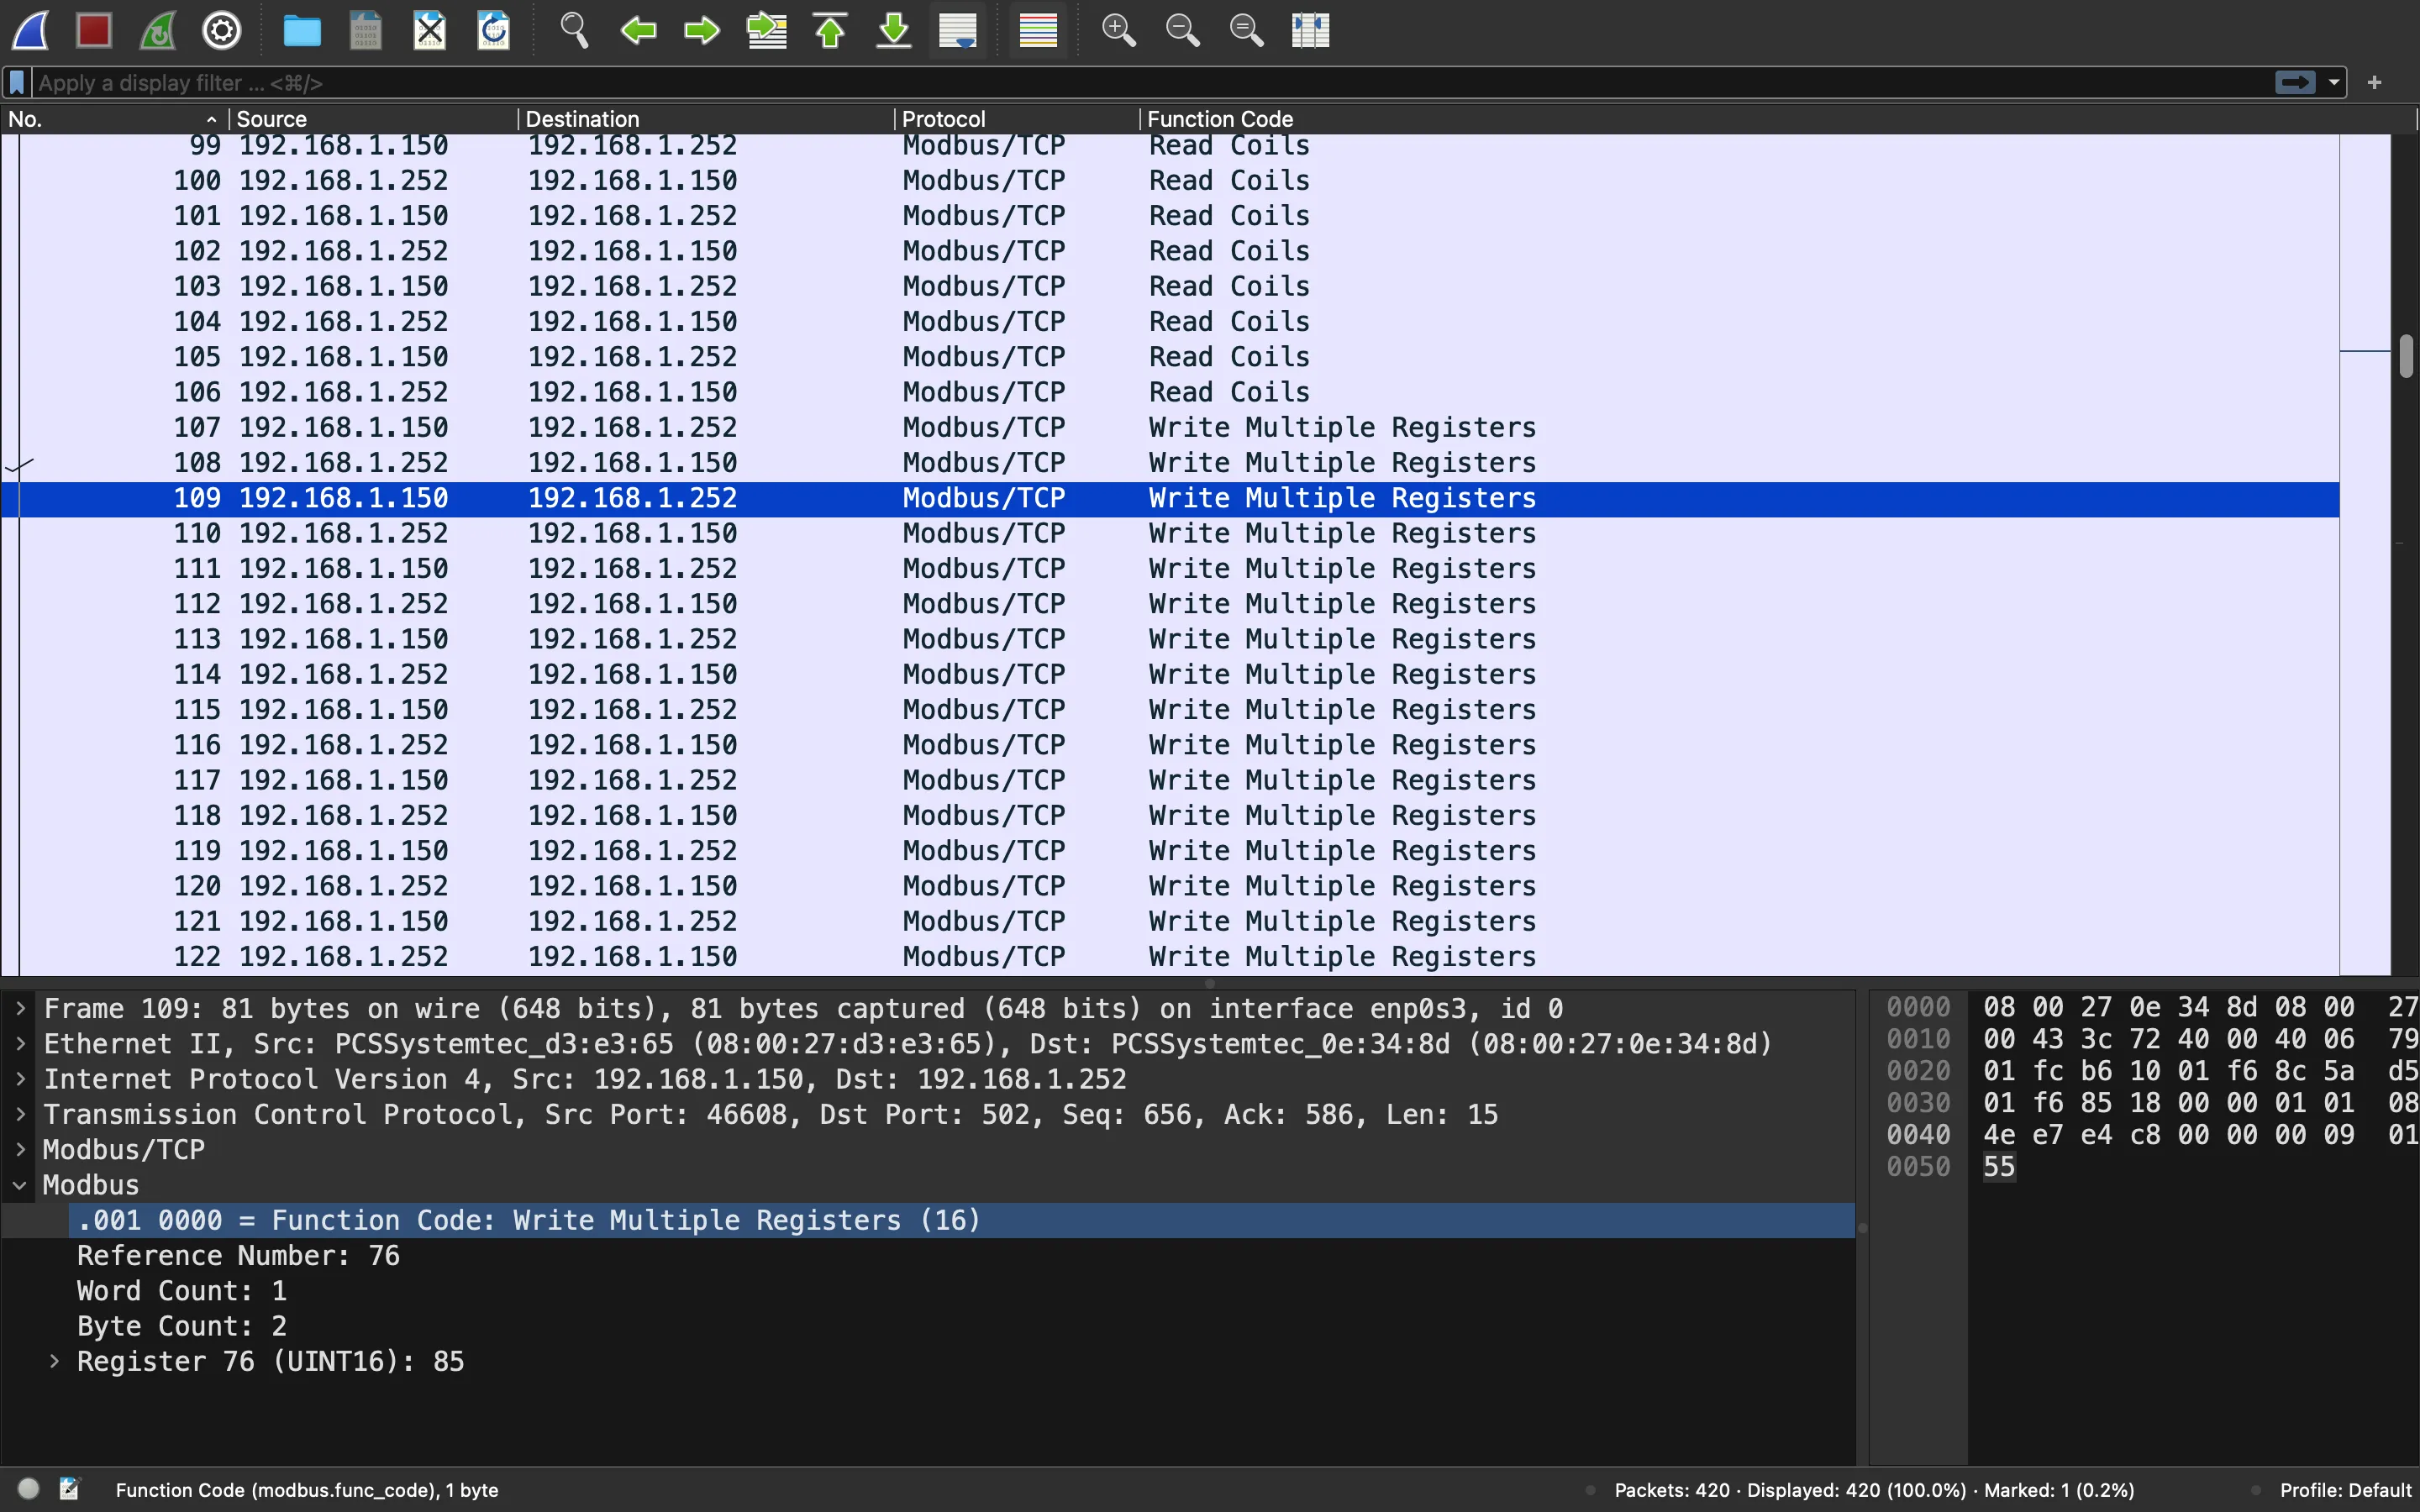Screen dimensions: 2420x1512
Task: Open a capture file with the blue folder icon
Action: tap(301, 30)
